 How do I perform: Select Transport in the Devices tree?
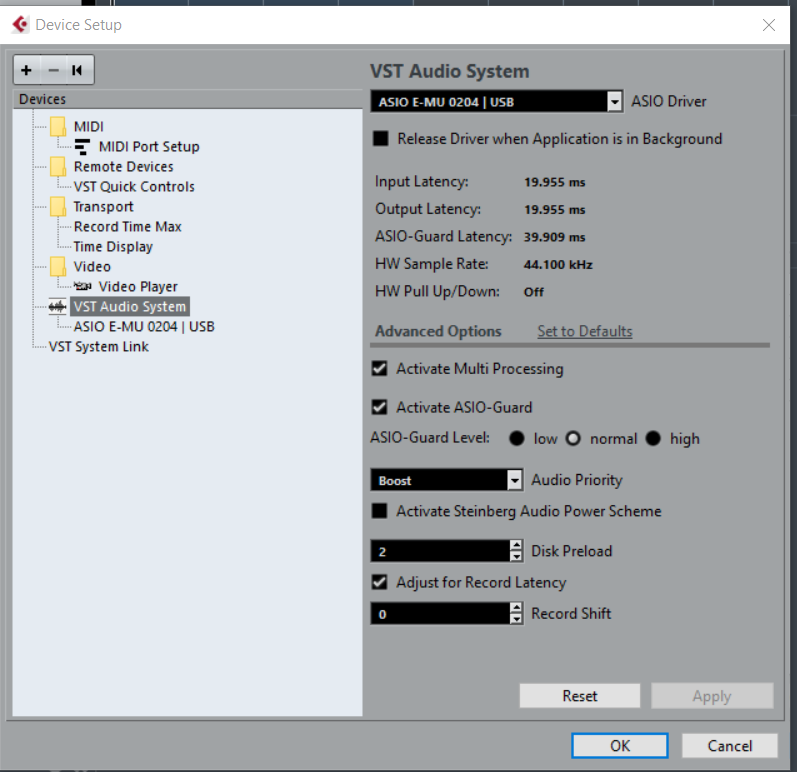[x=103, y=207]
